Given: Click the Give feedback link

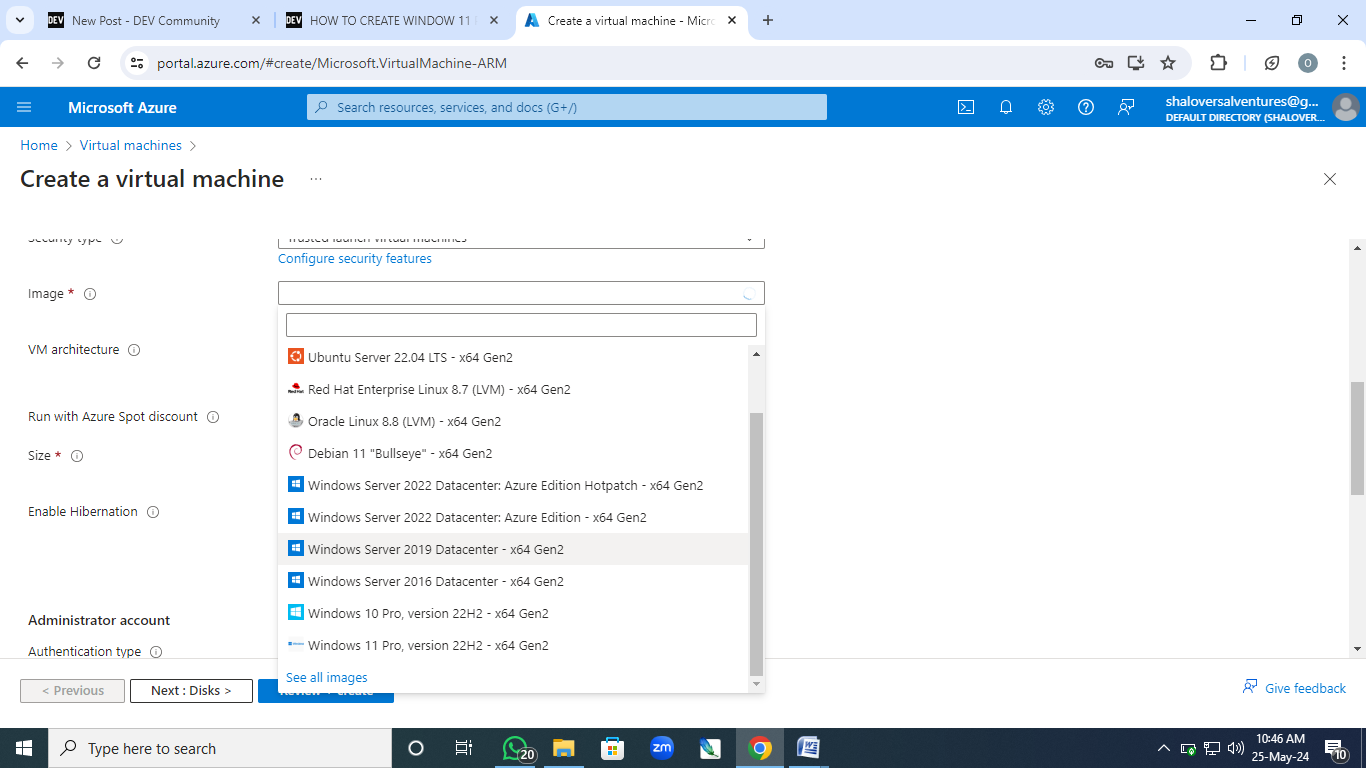Looking at the screenshot, I should point(1294,688).
